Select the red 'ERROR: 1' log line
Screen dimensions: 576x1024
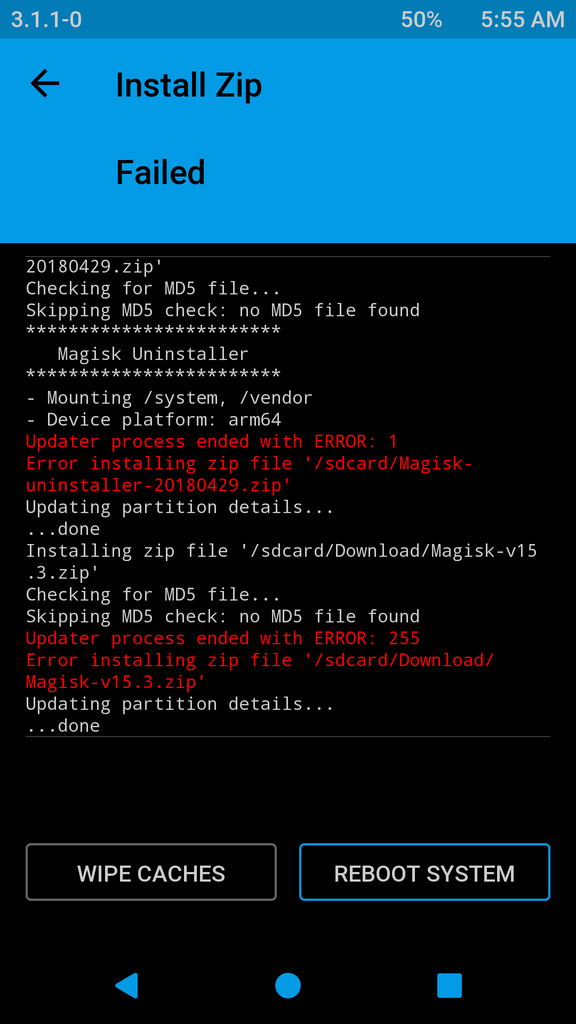(212, 441)
